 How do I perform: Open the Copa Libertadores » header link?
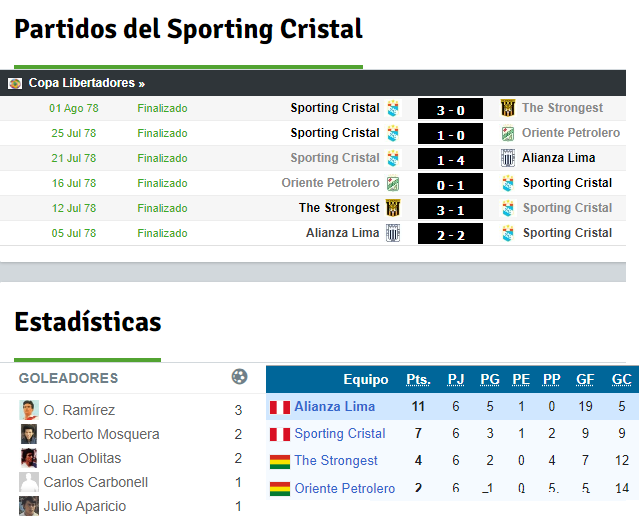[87, 83]
